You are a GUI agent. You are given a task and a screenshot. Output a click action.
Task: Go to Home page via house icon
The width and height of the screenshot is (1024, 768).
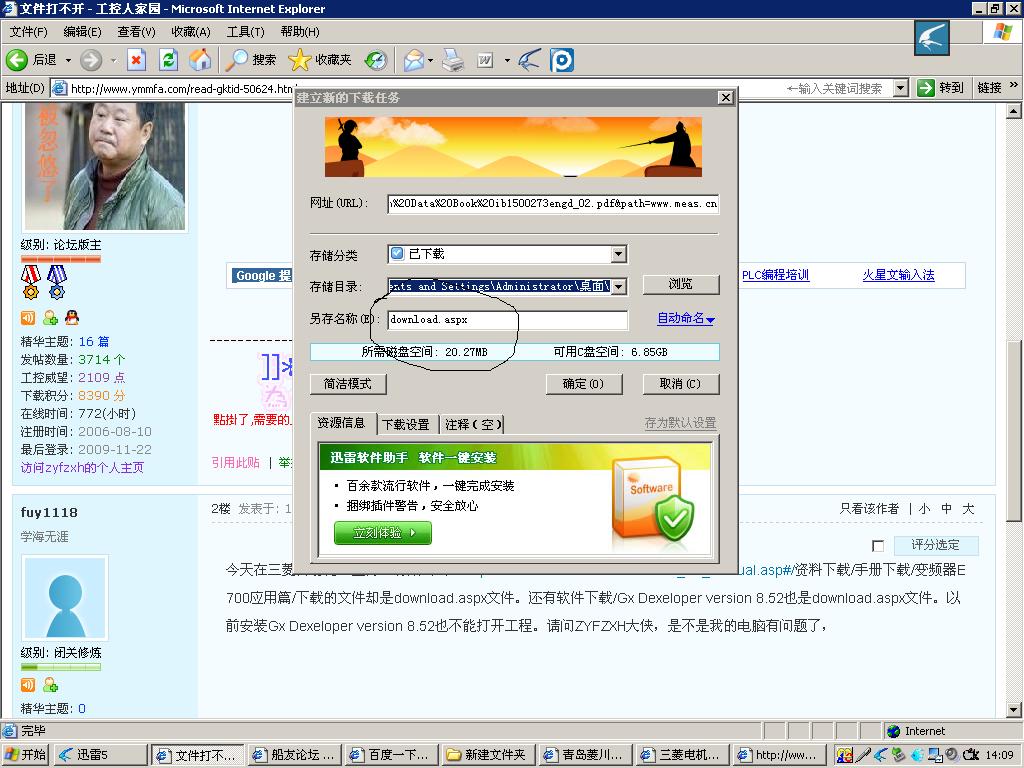point(200,60)
